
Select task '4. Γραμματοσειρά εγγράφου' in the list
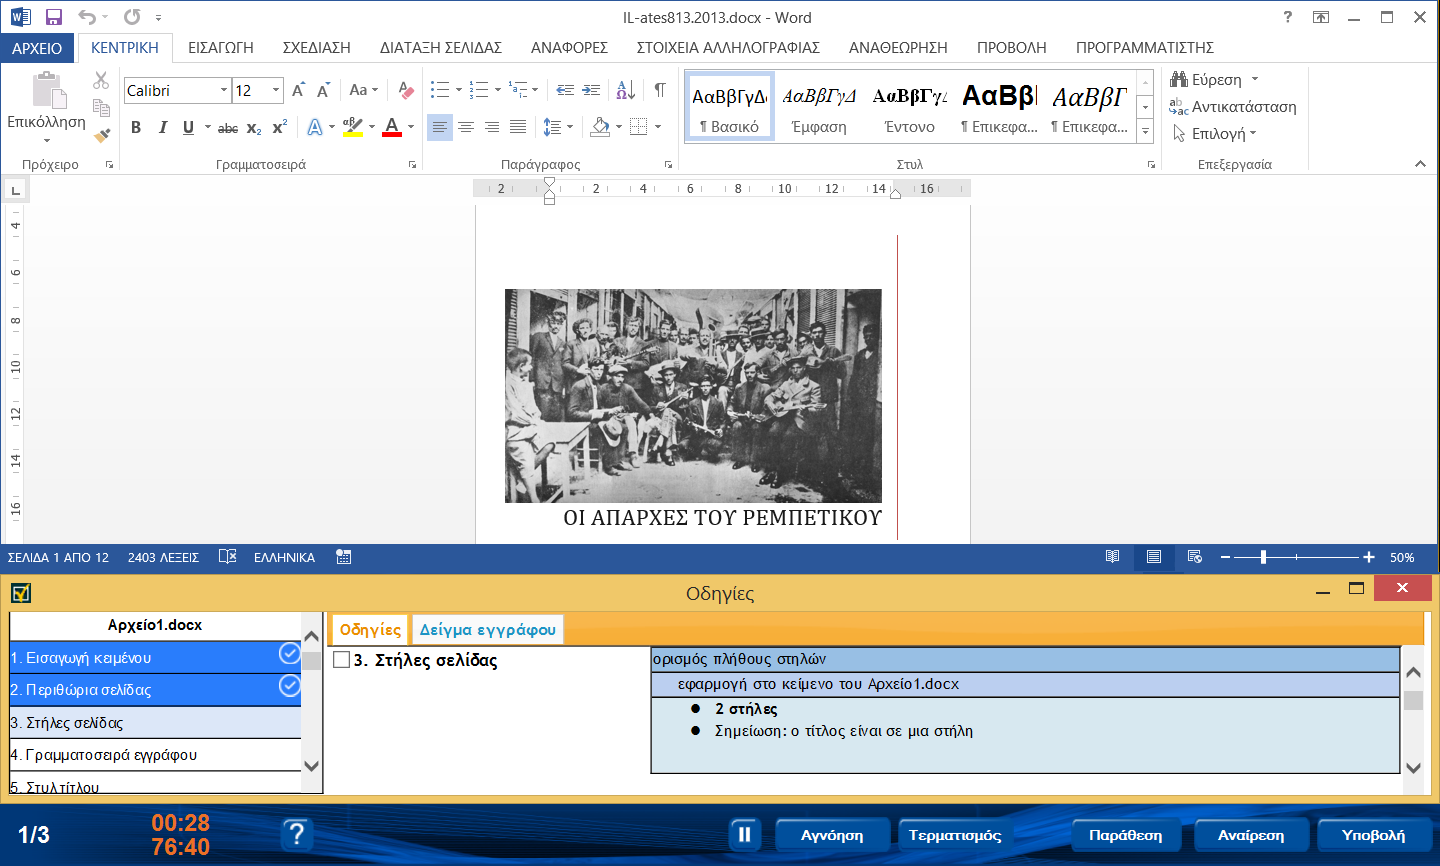[155, 755]
